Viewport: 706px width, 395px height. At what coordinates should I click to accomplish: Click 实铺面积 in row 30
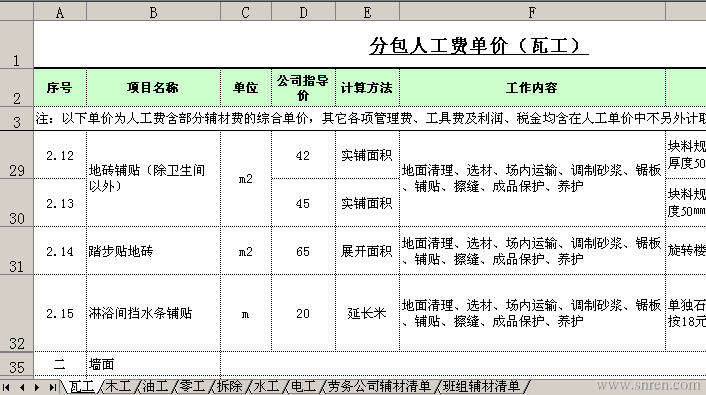click(x=367, y=203)
